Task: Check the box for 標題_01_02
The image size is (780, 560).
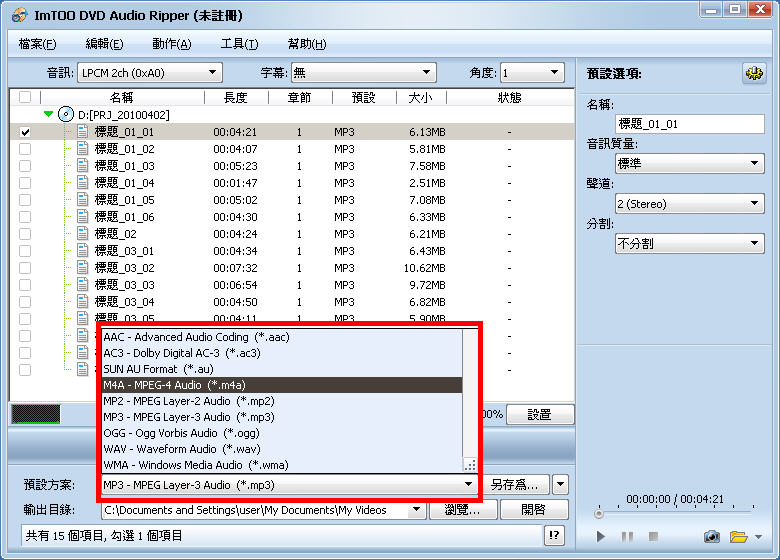Action: [x=25, y=149]
